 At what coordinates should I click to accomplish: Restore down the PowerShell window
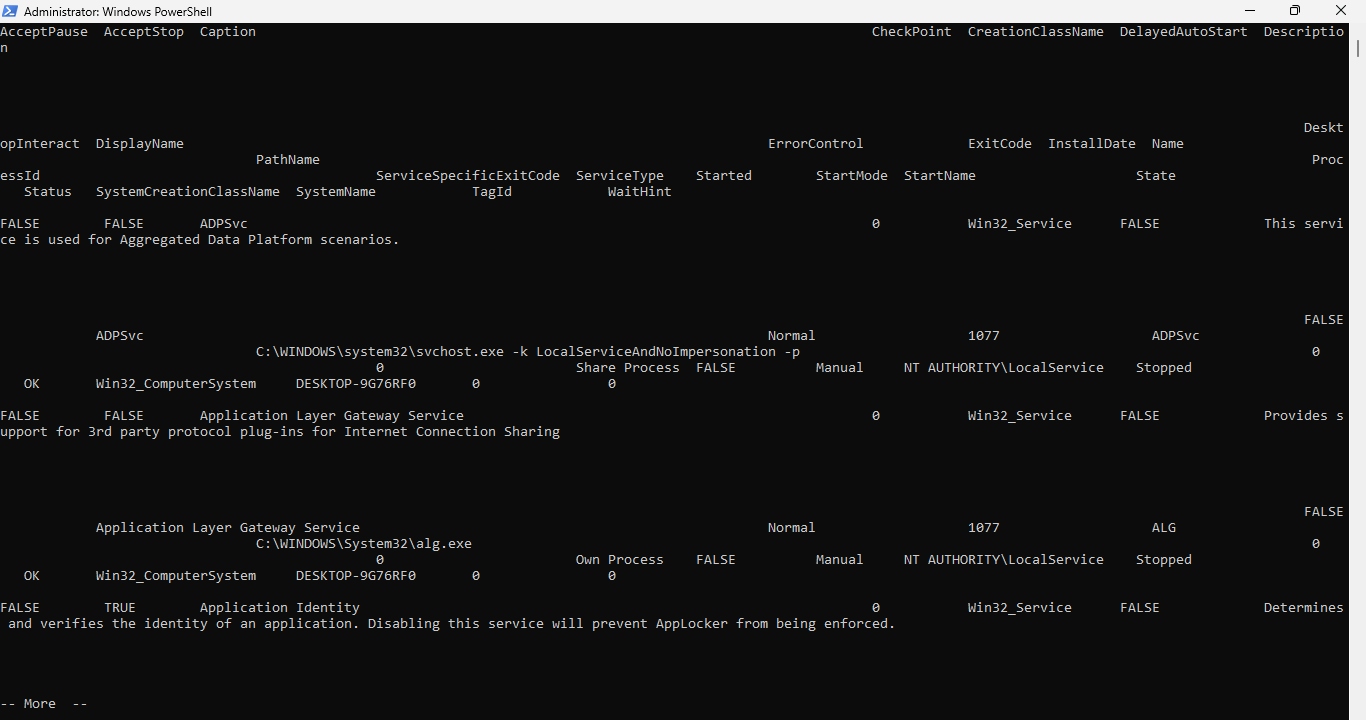point(1294,11)
